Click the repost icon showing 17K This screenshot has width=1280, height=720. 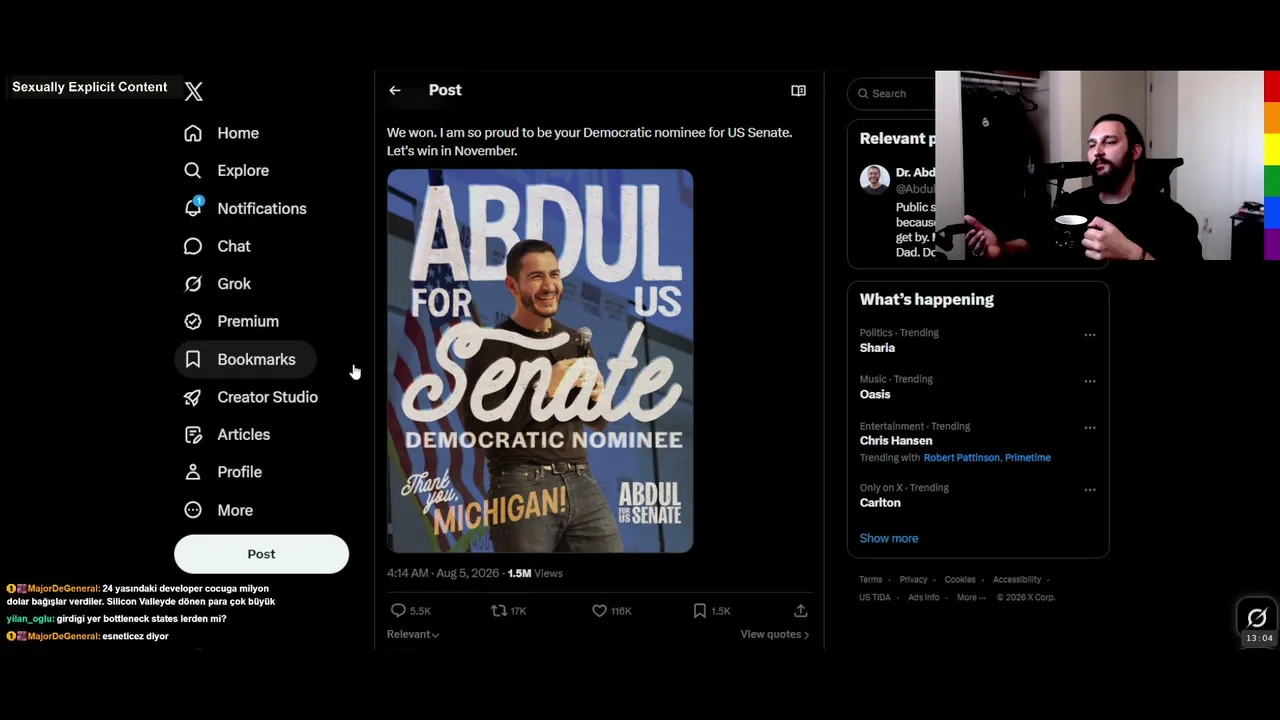pos(499,610)
